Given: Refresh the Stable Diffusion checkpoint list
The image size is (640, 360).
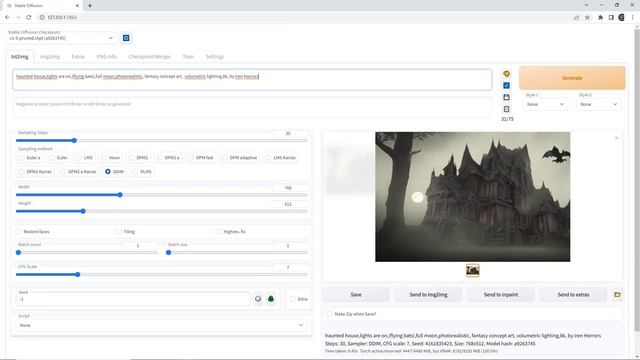Looking at the screenshot, I should tap(126, 38).
